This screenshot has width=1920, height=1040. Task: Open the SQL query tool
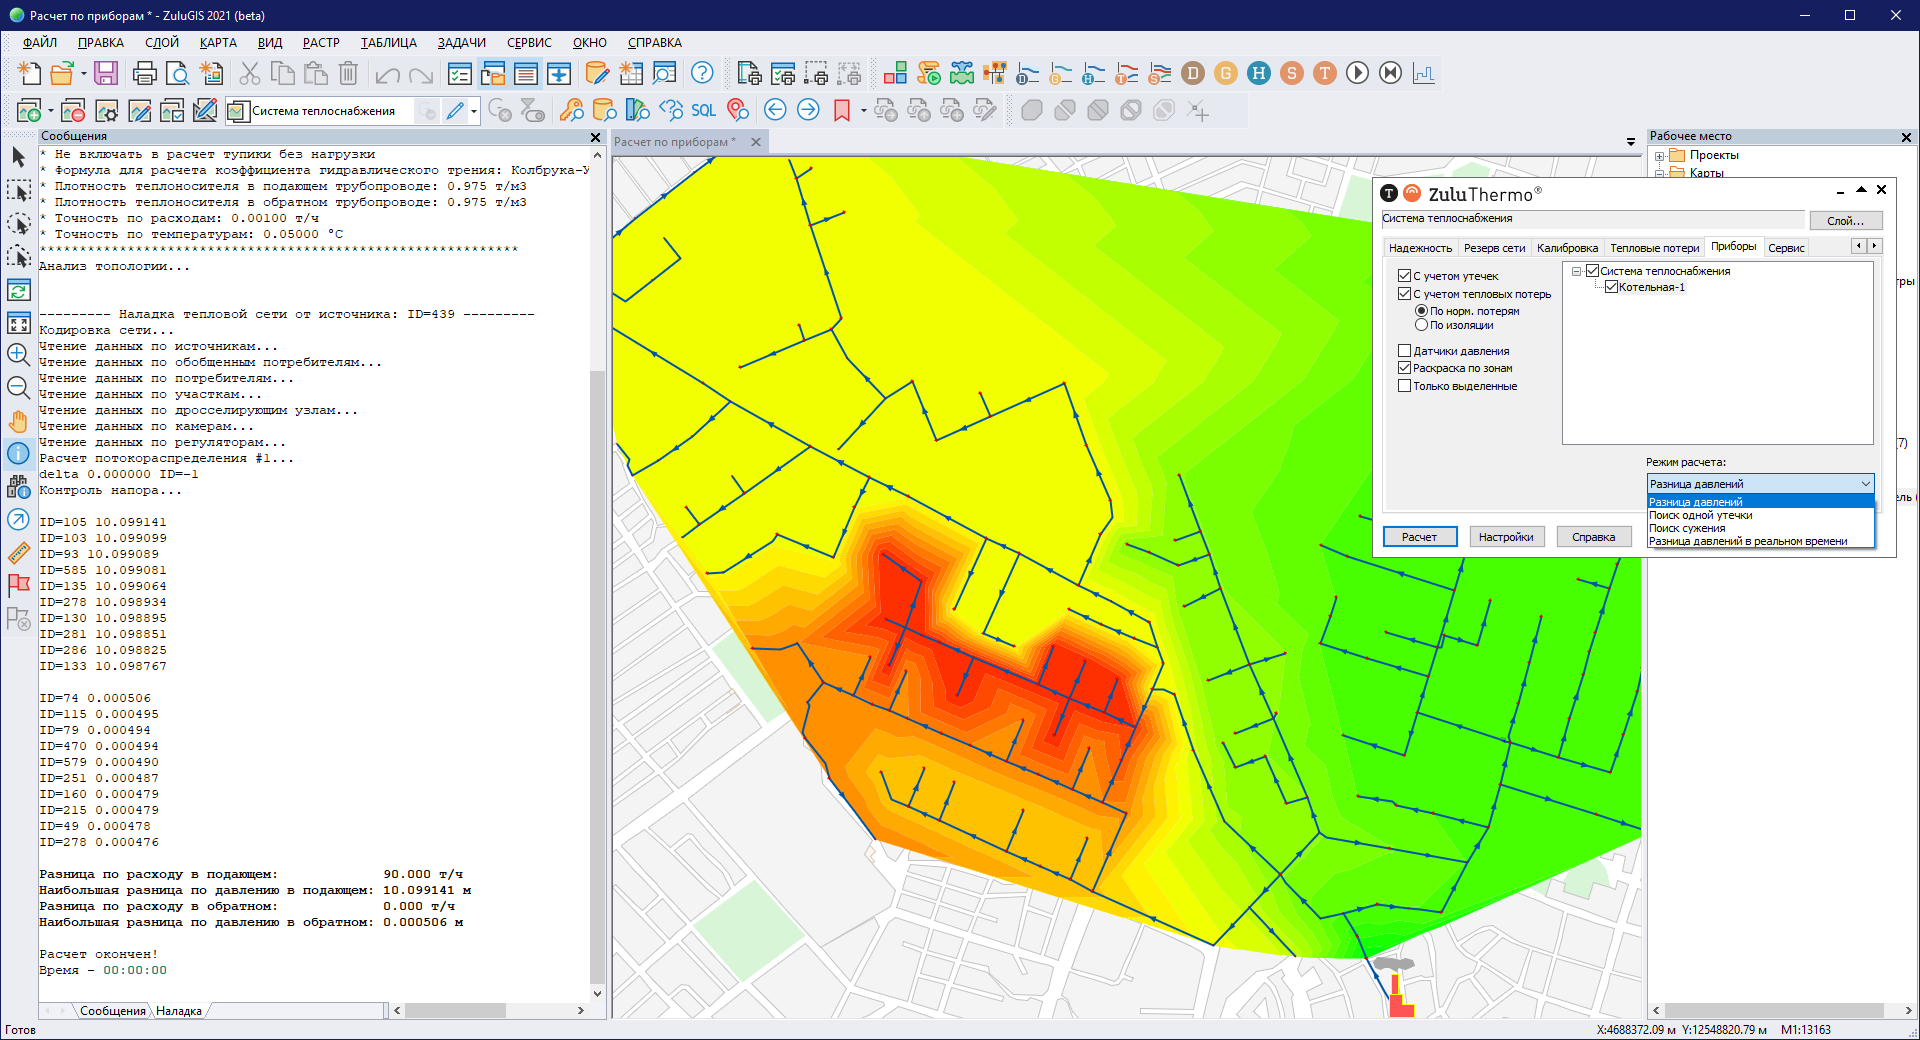[703, 111]
